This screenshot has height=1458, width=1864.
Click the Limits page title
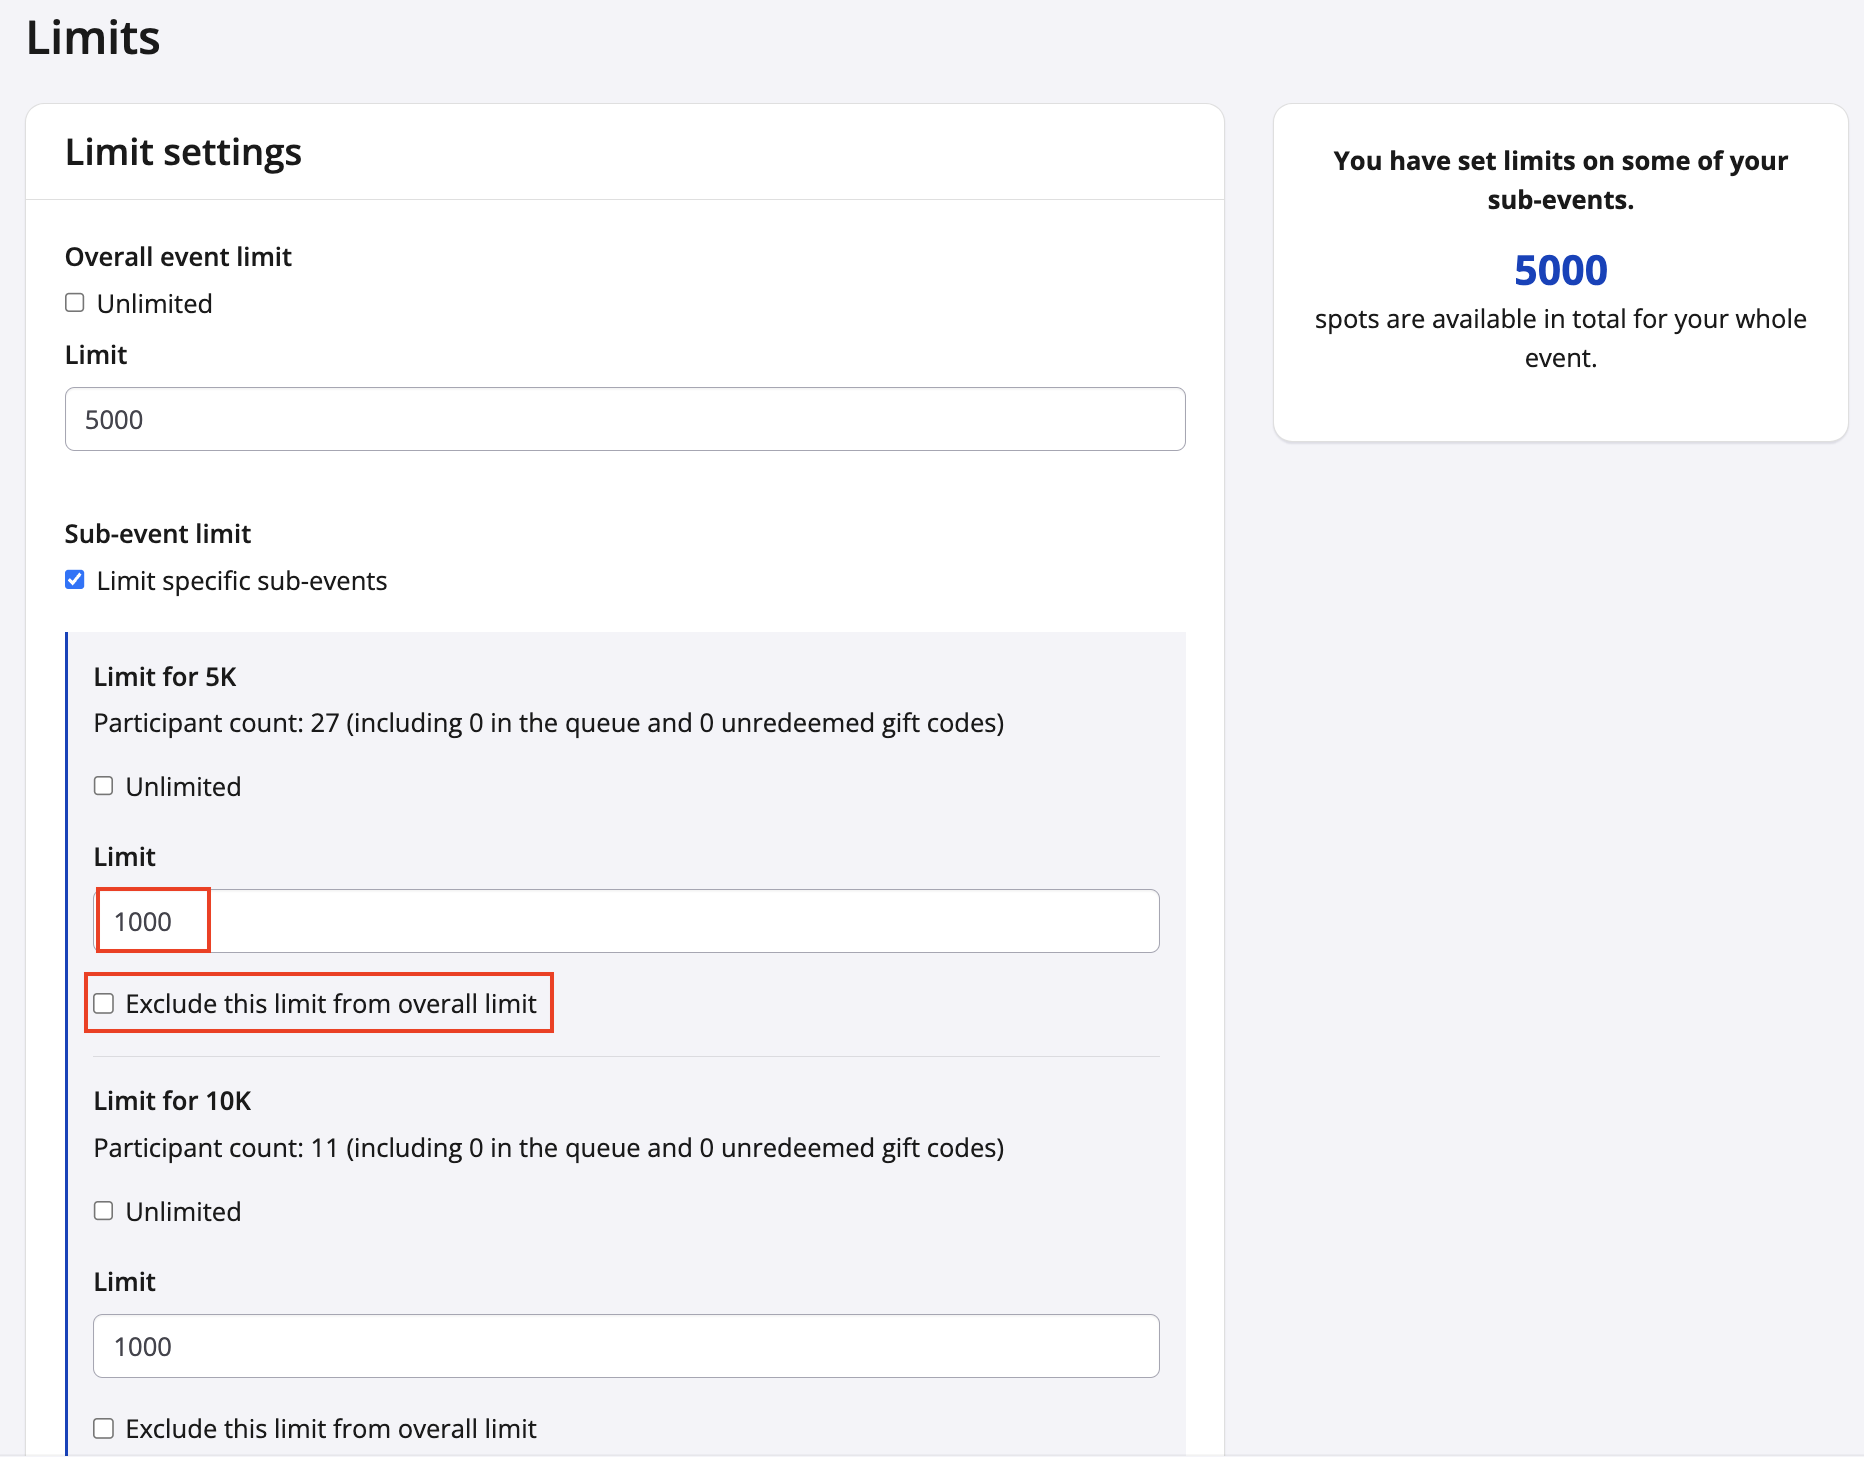pos(93,38)
